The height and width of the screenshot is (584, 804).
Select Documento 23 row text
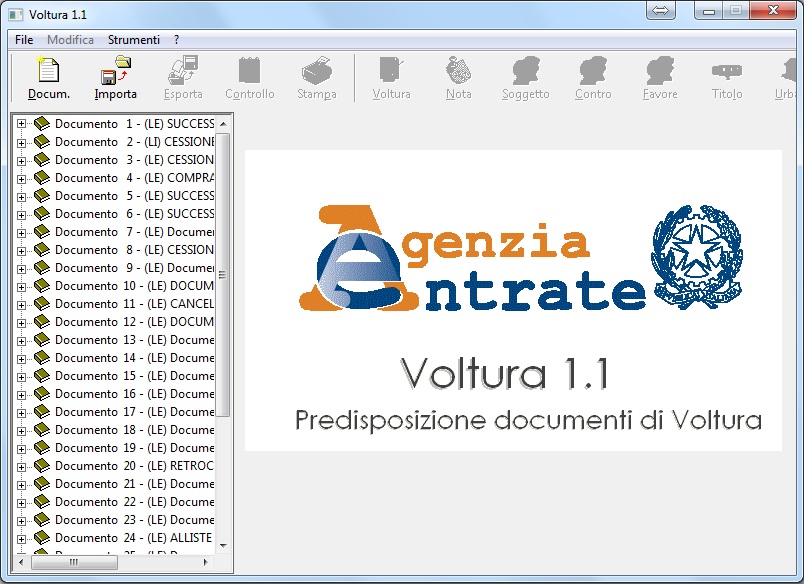[134, 520]
